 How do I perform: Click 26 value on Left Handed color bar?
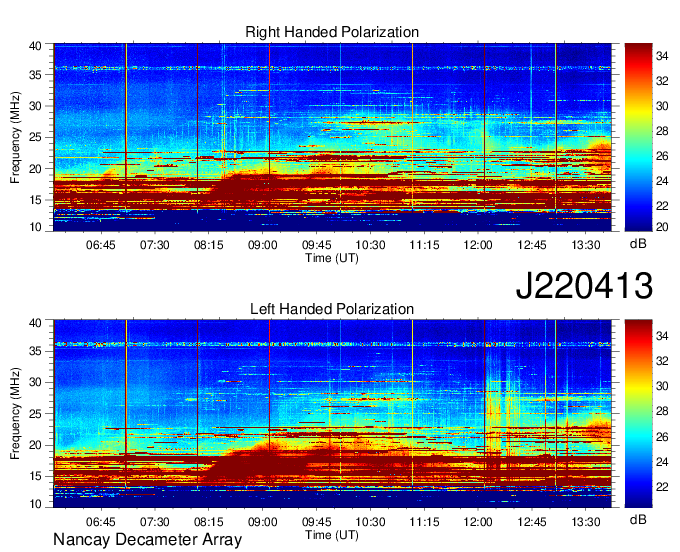point(662,437)
